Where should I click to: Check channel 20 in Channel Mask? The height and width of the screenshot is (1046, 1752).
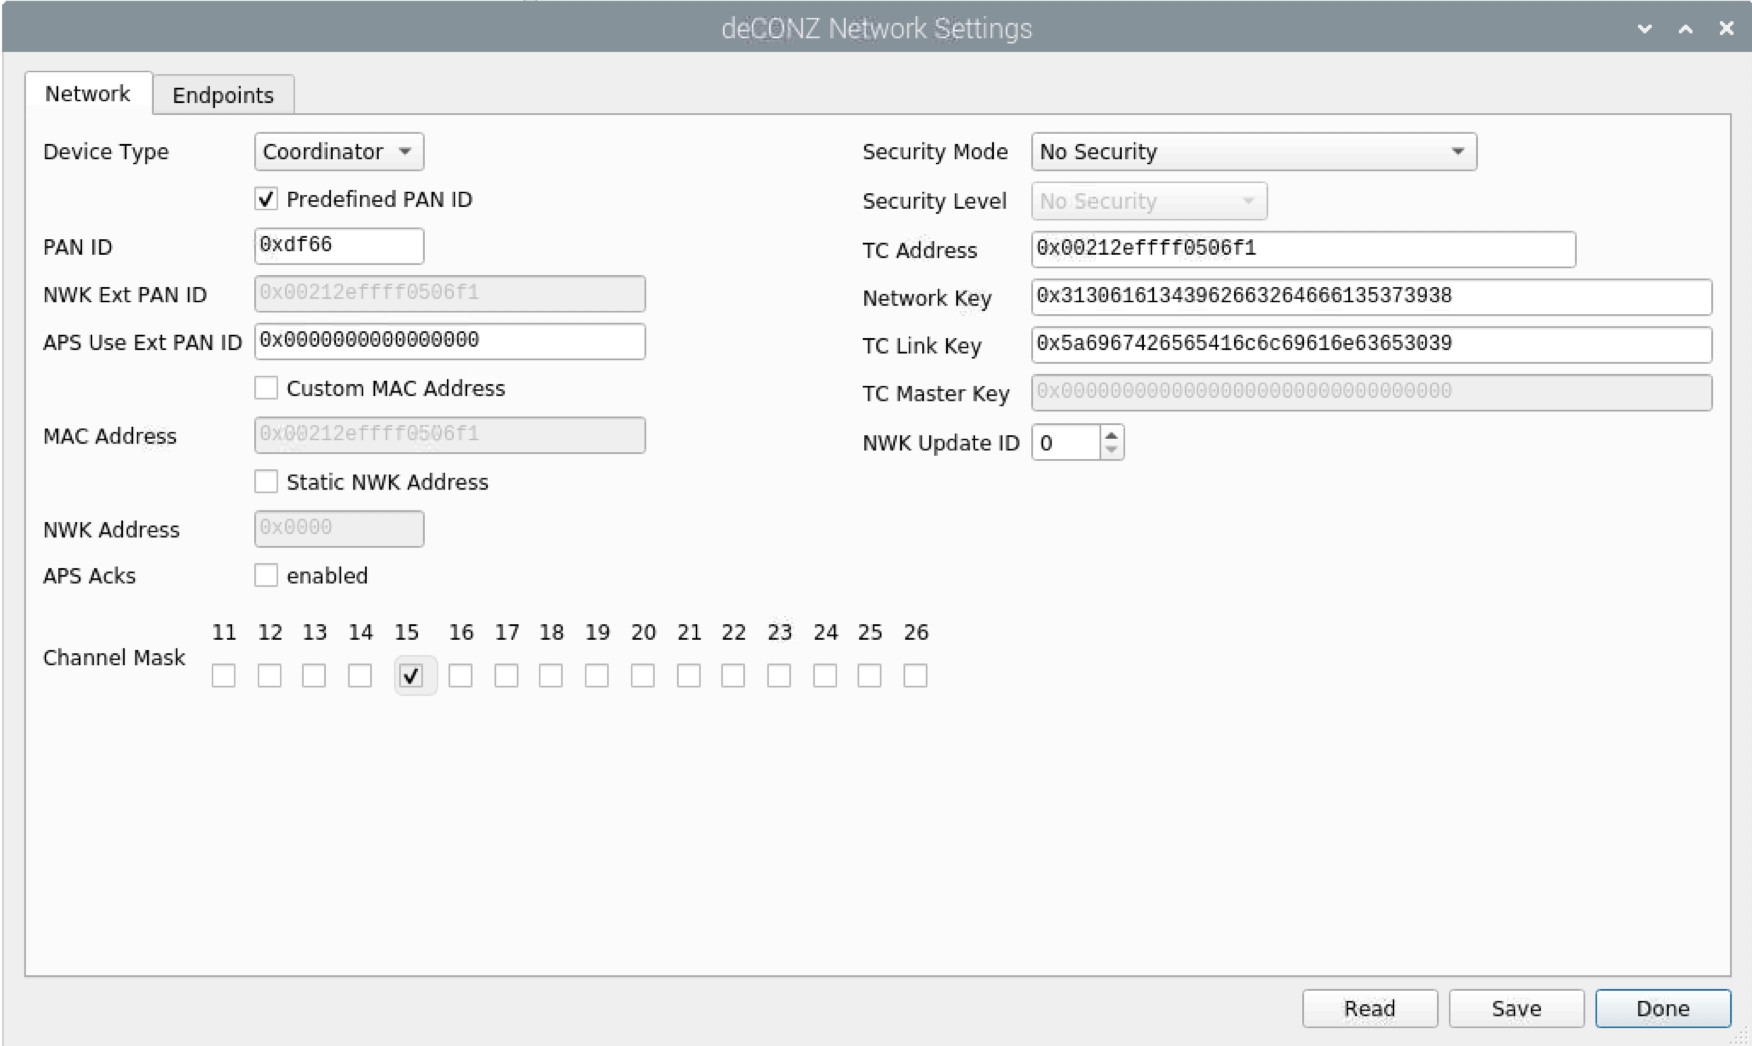[x=643, y=676]
